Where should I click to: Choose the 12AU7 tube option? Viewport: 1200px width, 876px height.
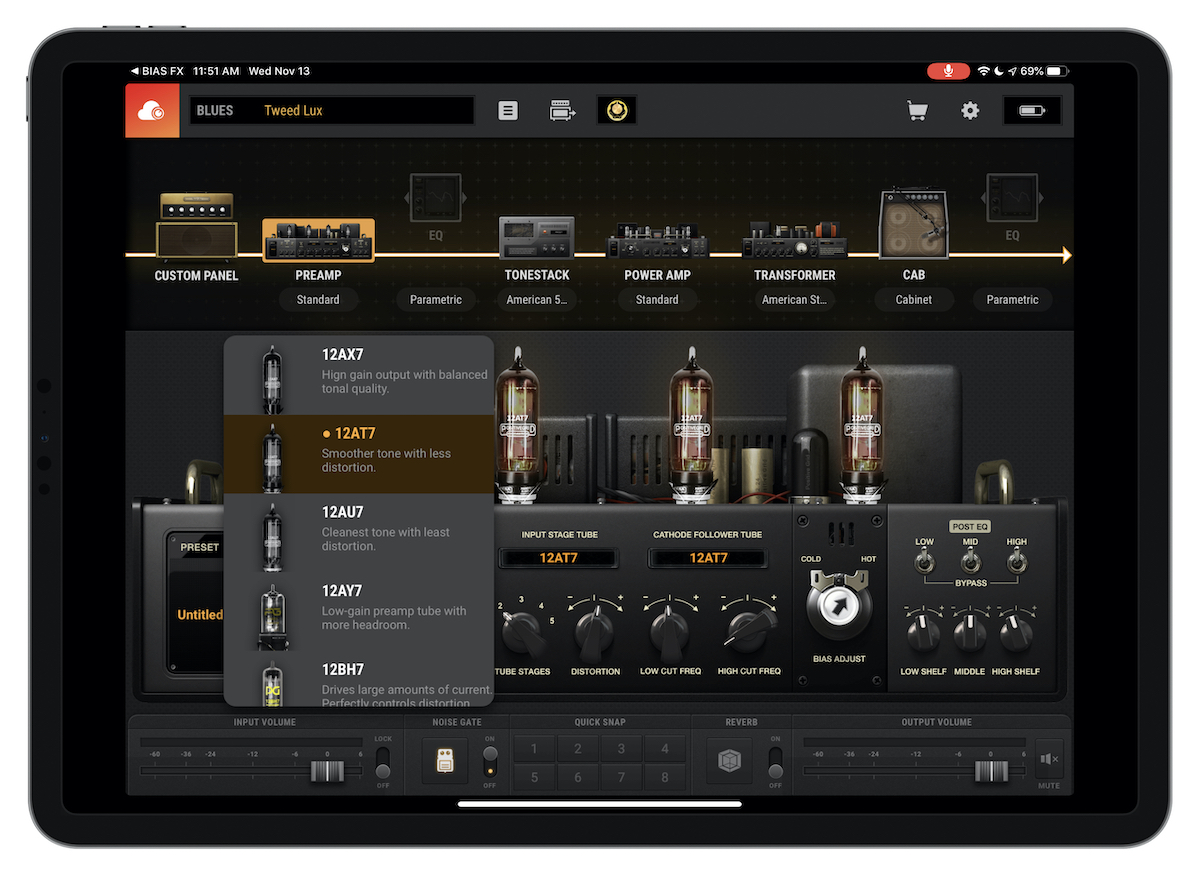click(358, 533)
